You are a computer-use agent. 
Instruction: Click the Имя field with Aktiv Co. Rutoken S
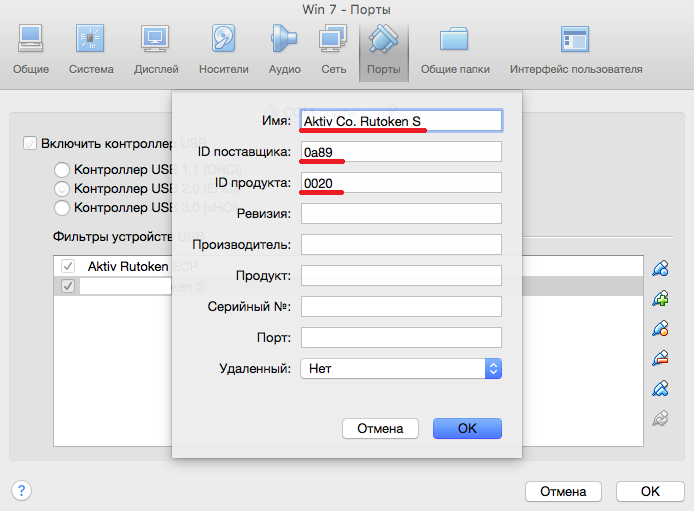tap(401, 121)
